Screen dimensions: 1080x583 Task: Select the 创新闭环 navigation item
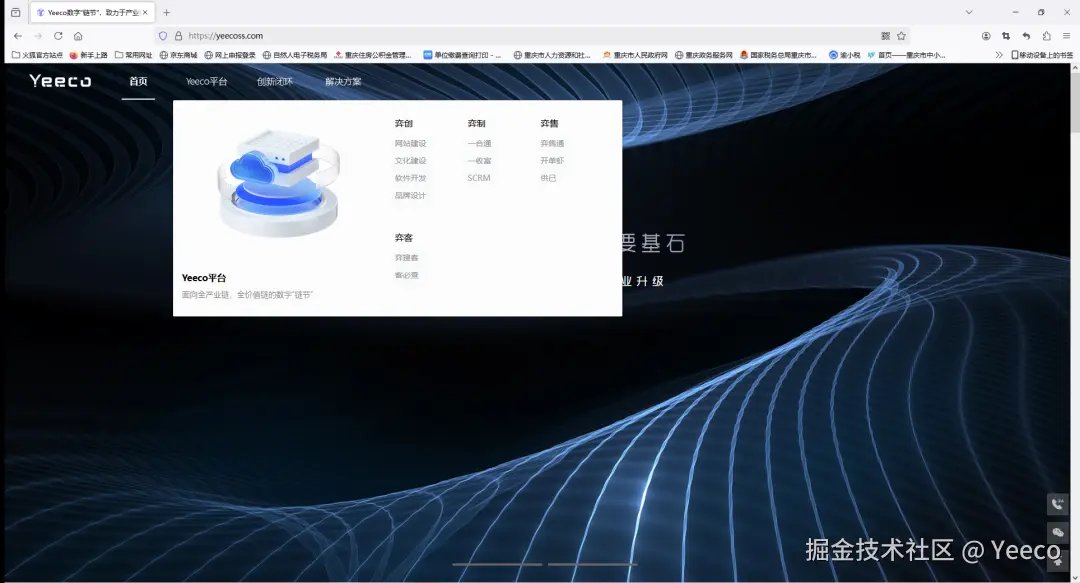coord(275,81)
